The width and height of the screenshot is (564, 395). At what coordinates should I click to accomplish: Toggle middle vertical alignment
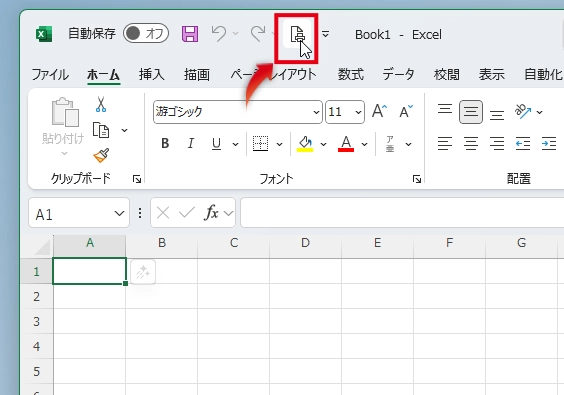click(471, 112)
